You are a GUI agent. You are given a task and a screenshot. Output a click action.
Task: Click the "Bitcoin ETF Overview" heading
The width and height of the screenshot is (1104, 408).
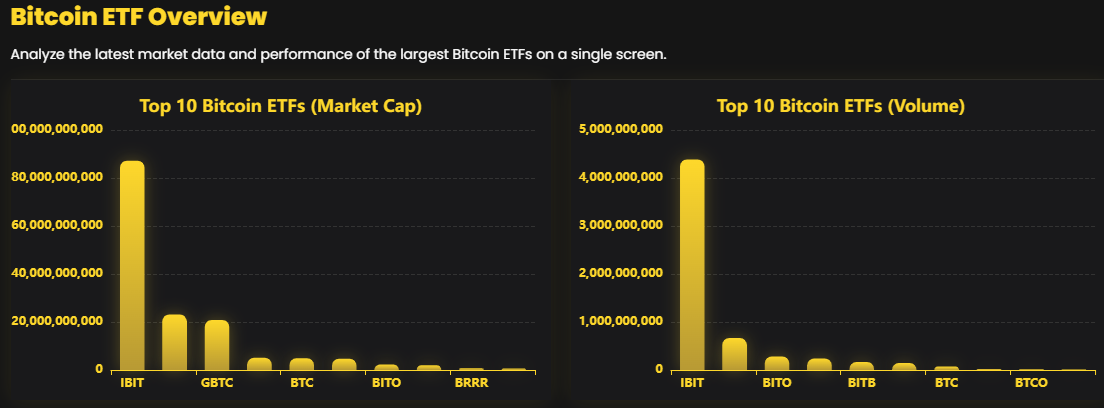coord(139,17)
